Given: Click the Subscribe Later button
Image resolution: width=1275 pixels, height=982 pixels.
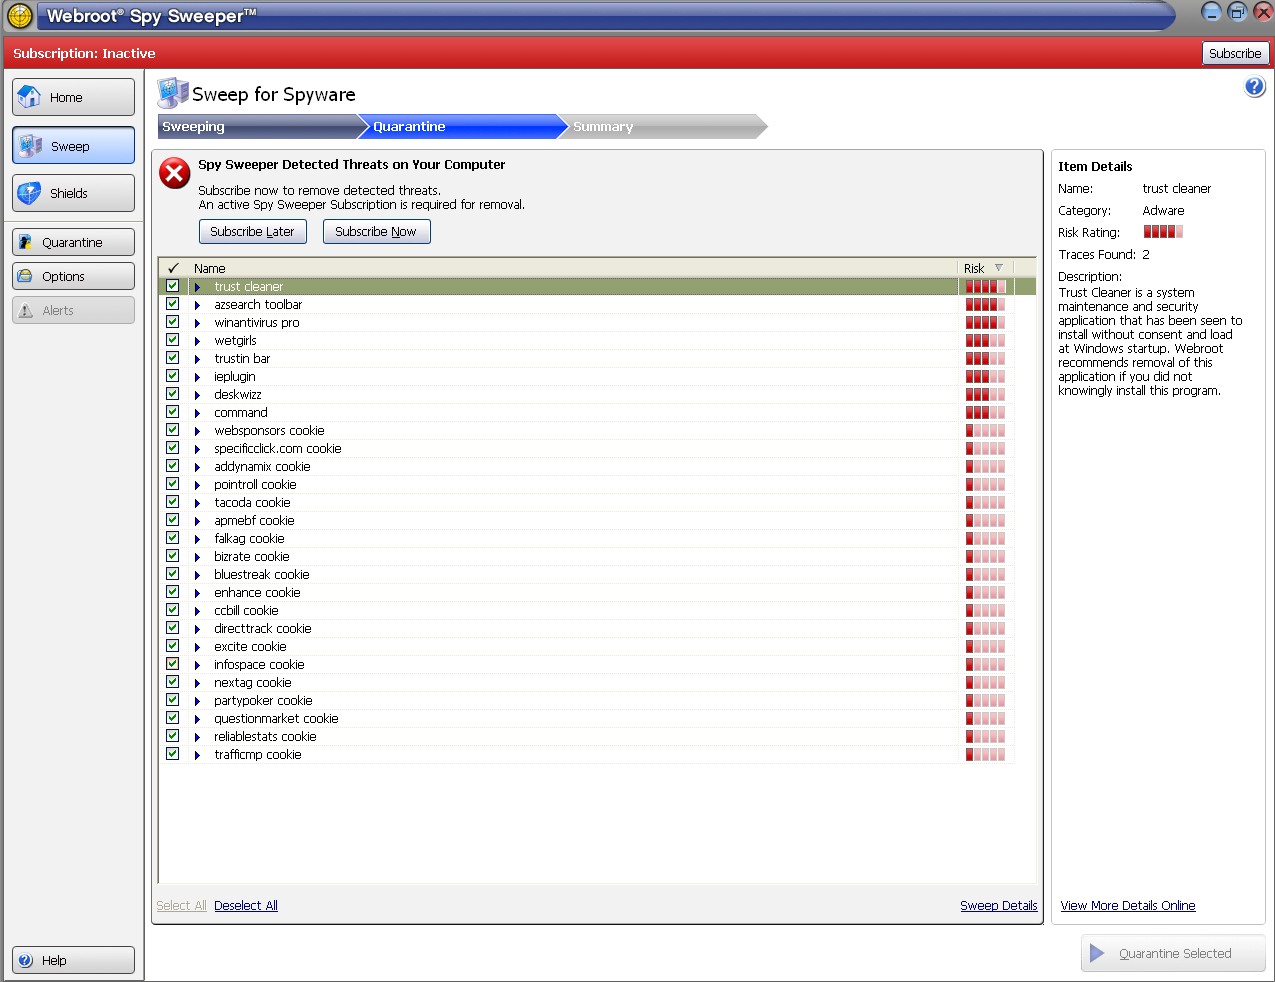Looking at the screenshot, I should tap(252, 231).
